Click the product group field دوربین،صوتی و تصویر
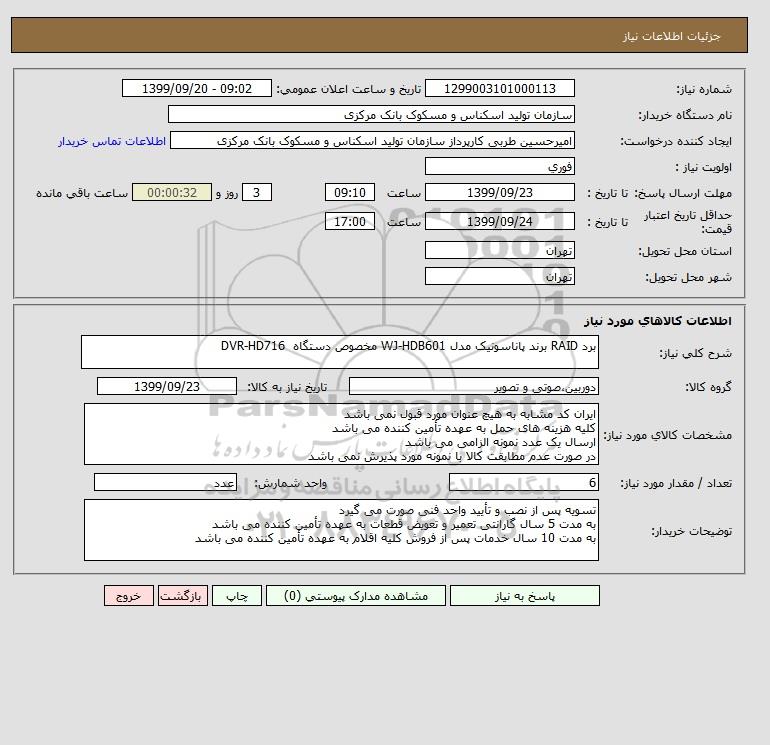The height and width of the screenshot is (745, 770). tap(473, 386)
